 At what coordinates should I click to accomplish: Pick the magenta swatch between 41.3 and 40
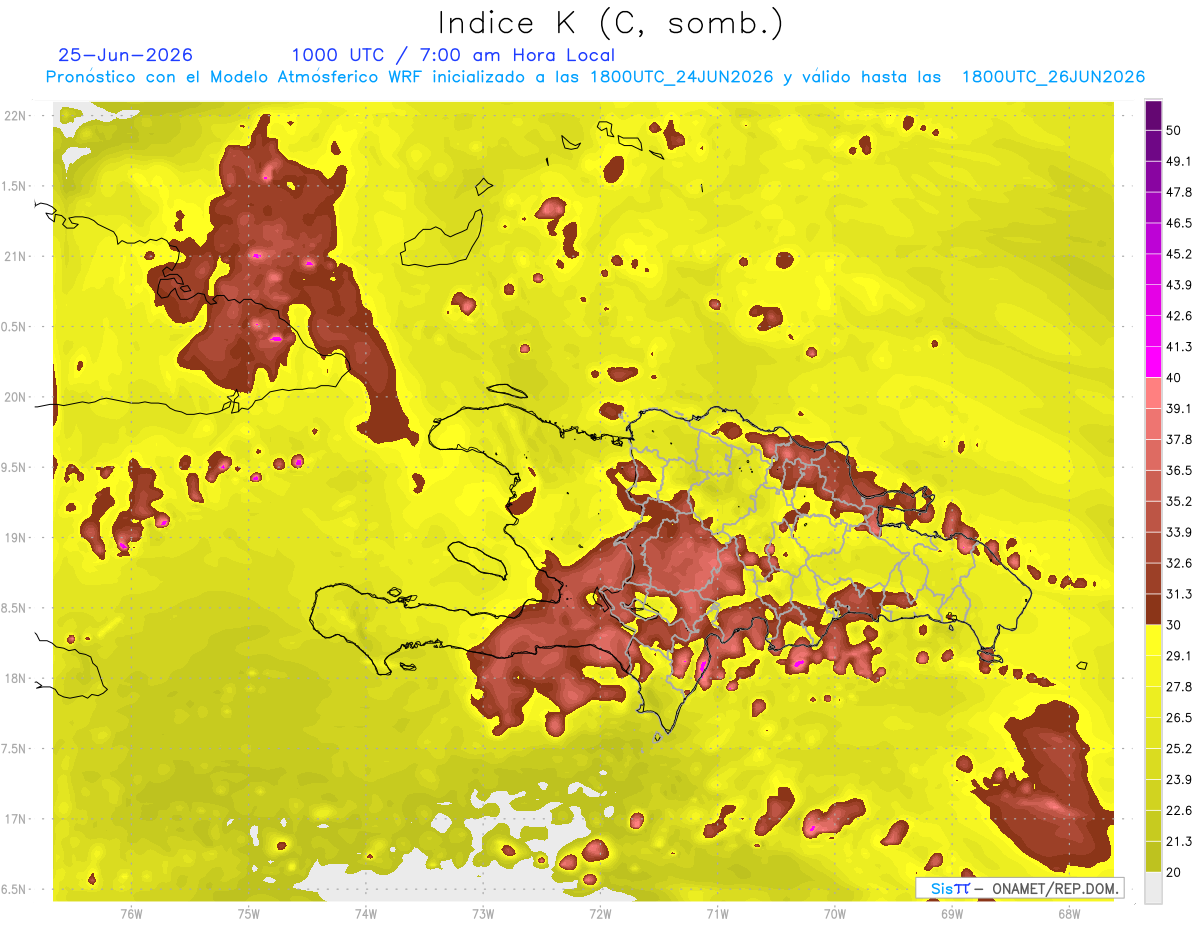click(x=1153, y=362)
